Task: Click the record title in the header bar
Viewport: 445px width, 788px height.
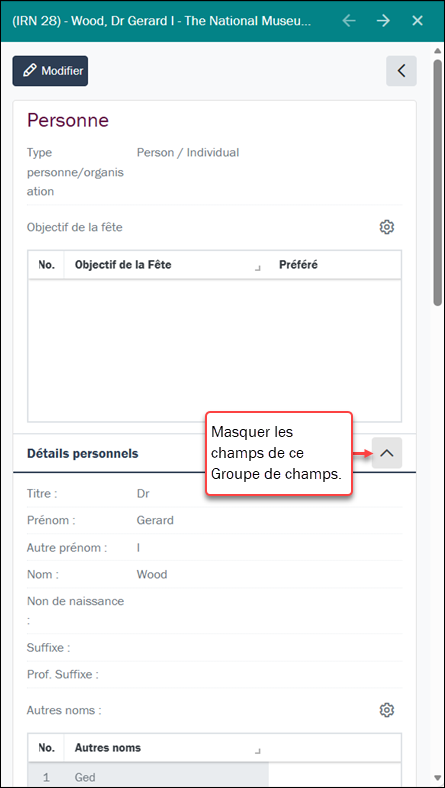Action: click(x=161, y=21)
